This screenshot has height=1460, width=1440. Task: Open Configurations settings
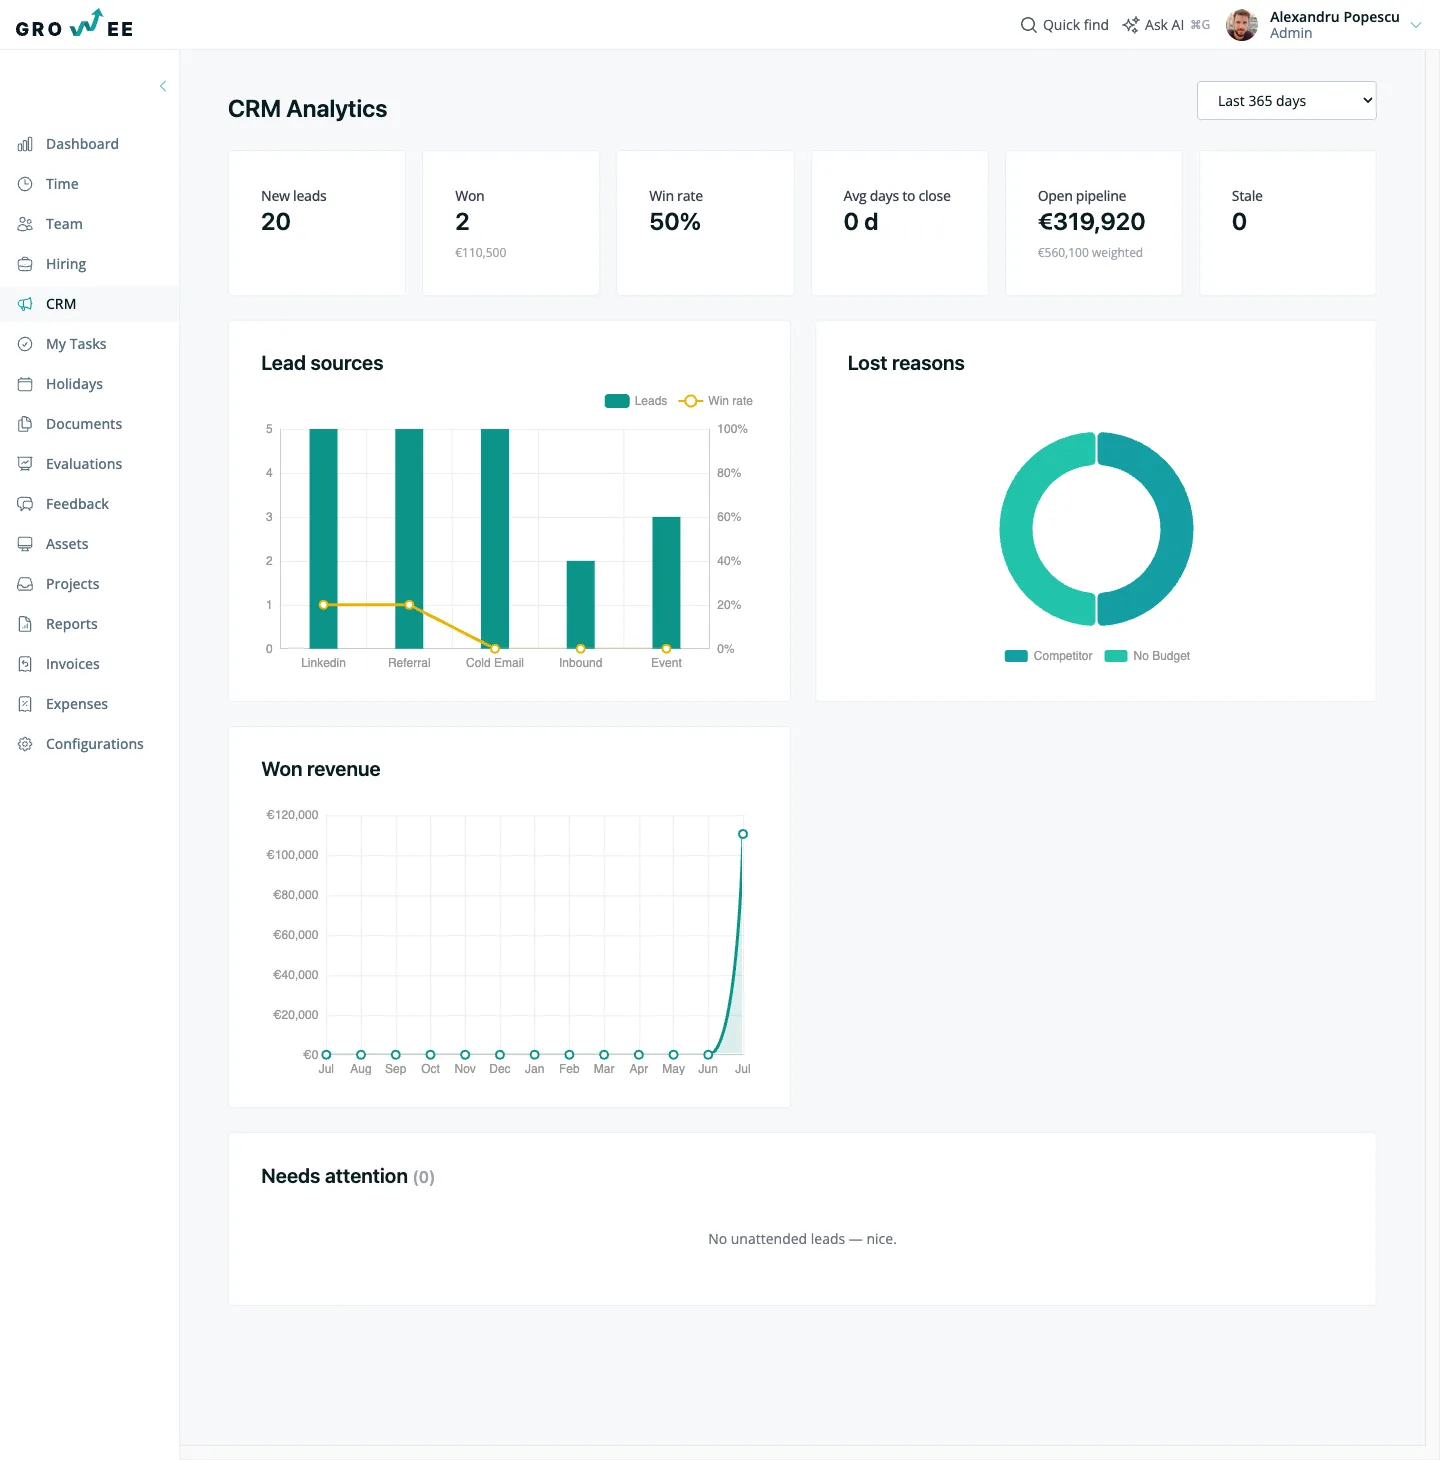coord(95,744)
